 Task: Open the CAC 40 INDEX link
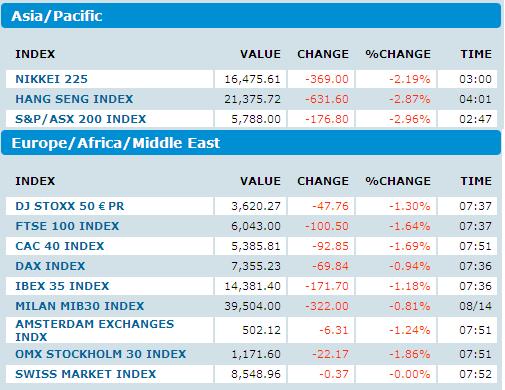click(60, 246)
